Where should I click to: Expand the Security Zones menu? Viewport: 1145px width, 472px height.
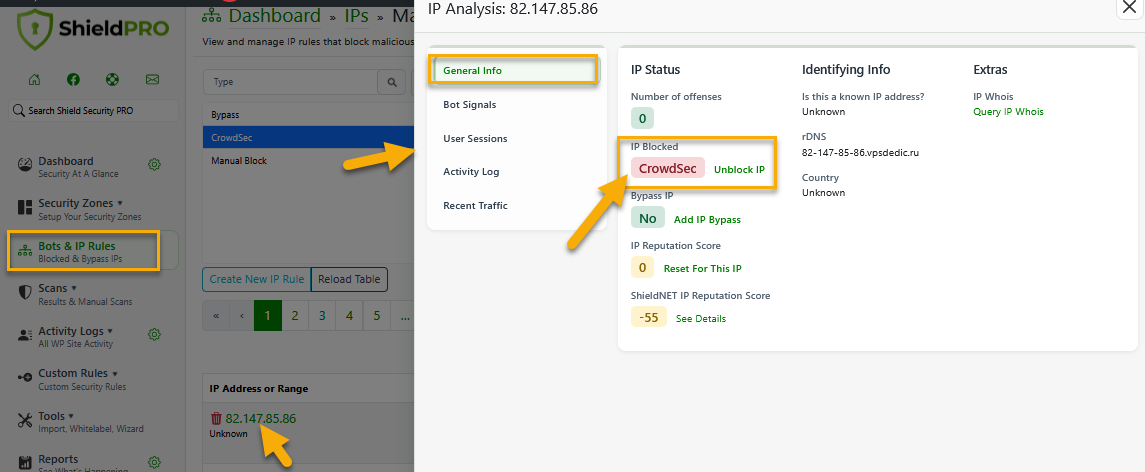(120, 203)
